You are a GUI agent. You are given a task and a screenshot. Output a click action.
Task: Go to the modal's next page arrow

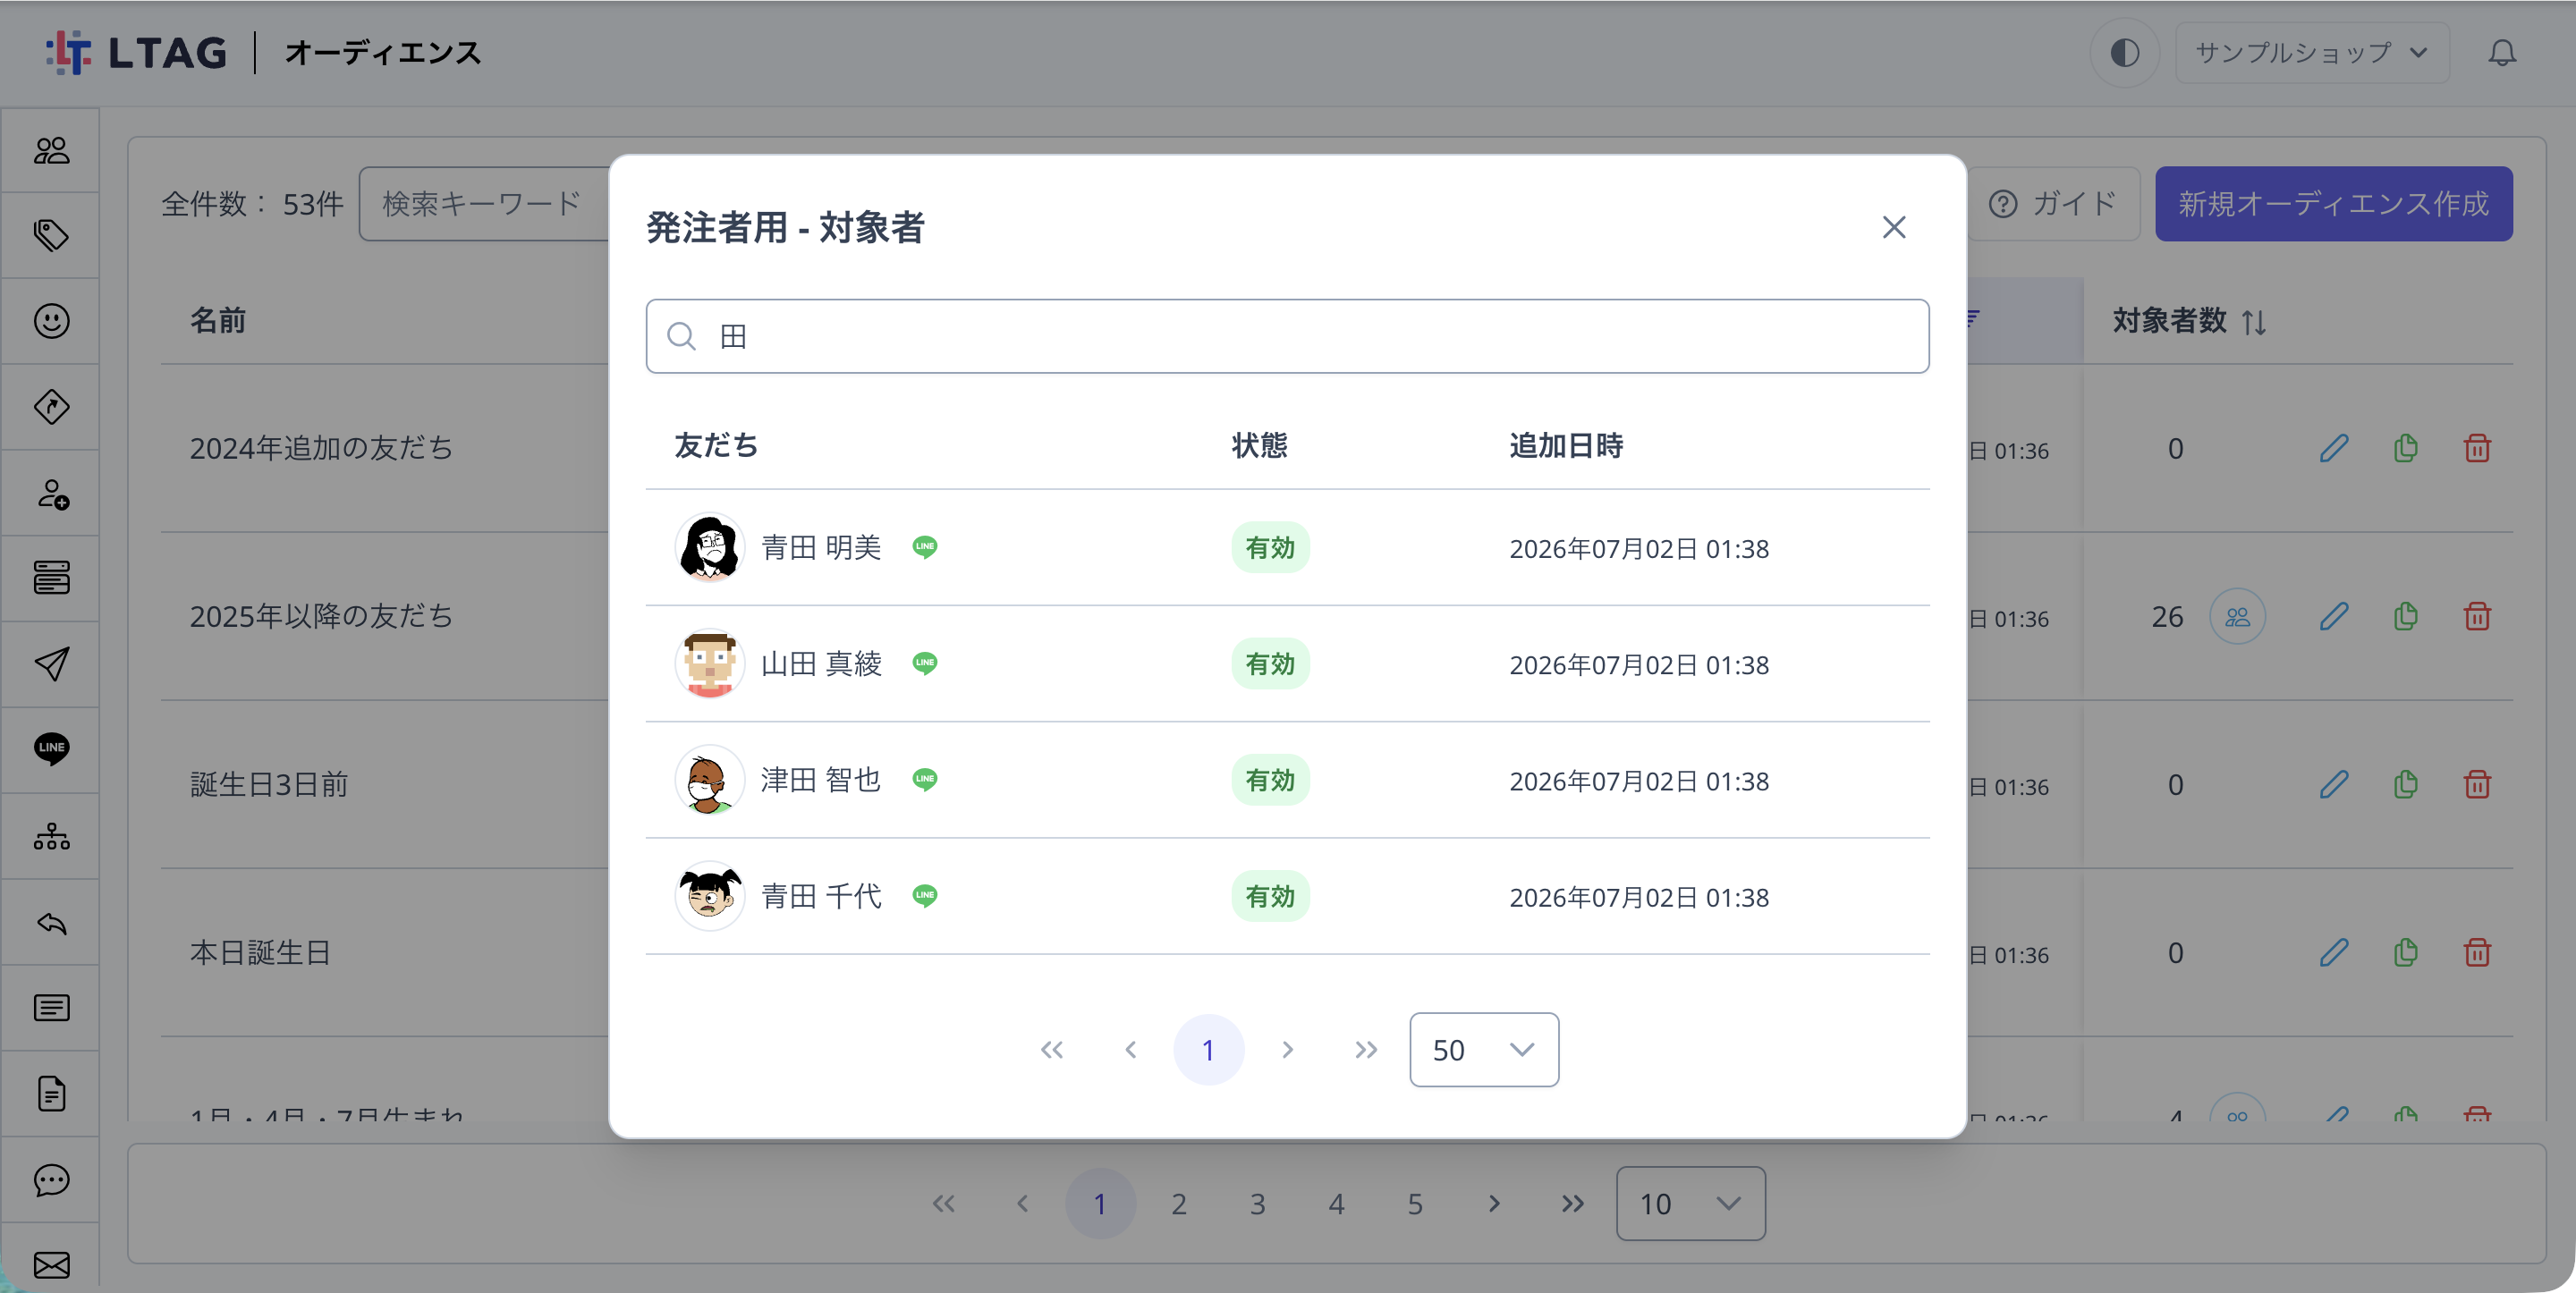tap(1287, 1049)
